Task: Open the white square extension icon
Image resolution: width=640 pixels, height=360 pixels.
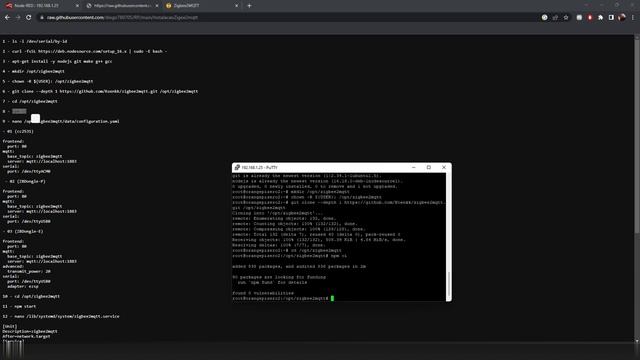Action: tap(579, 18)
